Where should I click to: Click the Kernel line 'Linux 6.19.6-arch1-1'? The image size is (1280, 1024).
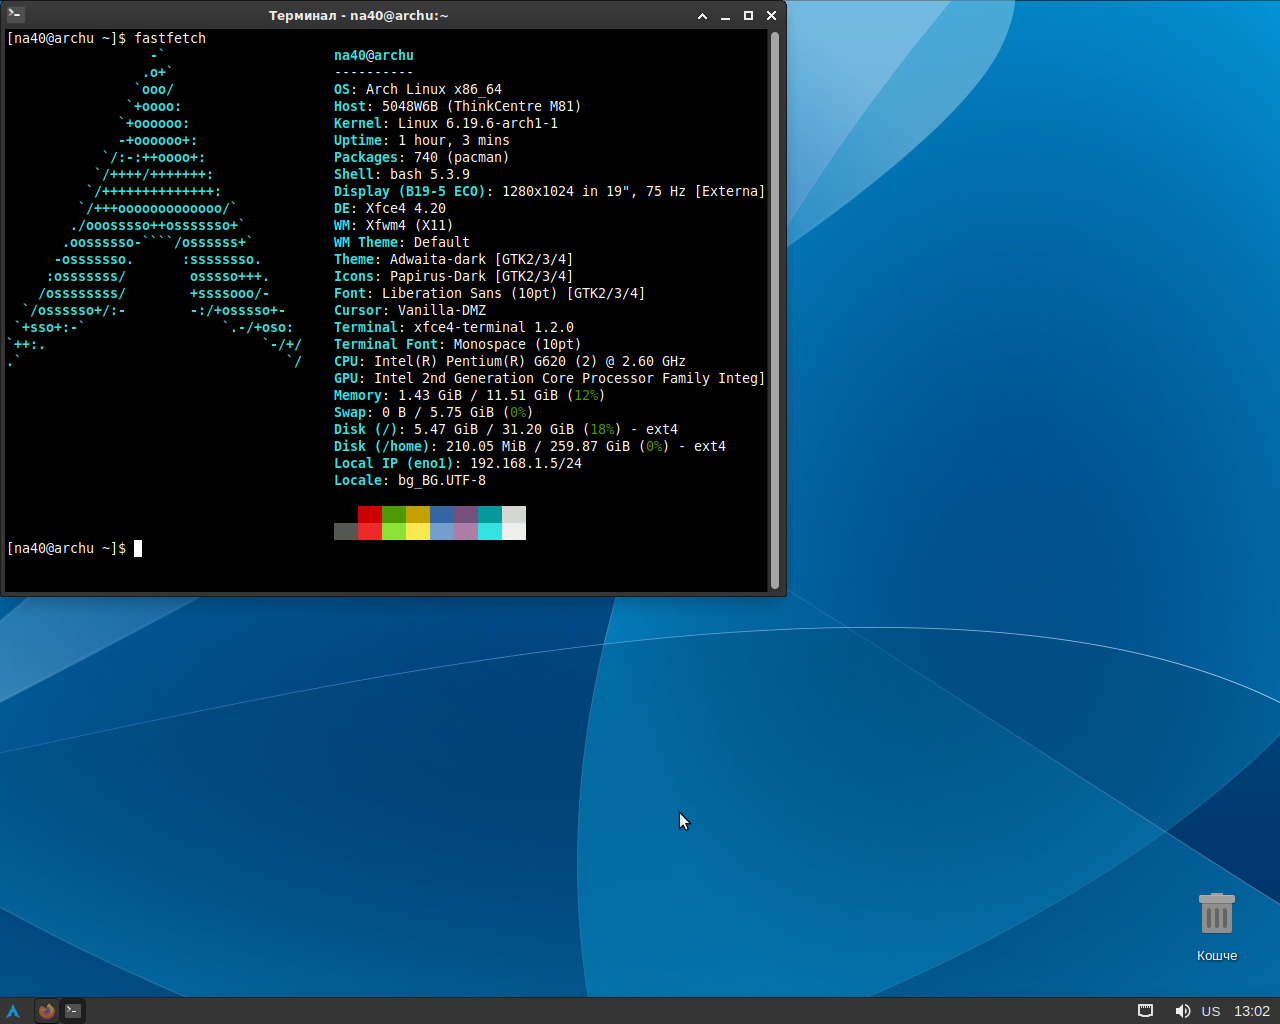[x=446, y=123]
